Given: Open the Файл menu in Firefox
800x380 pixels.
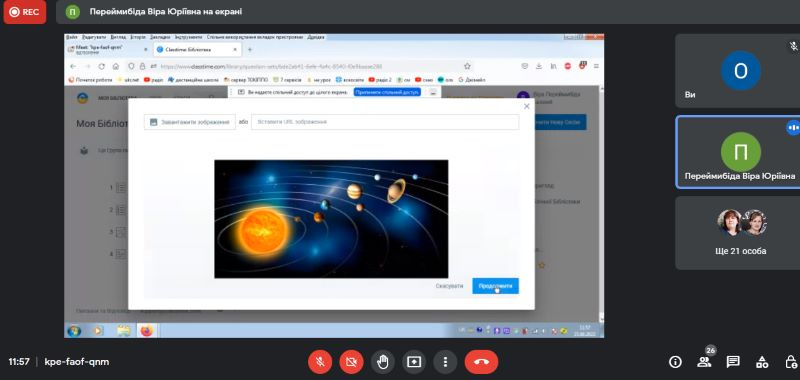Looking at the screenshot, I should 71,37.
